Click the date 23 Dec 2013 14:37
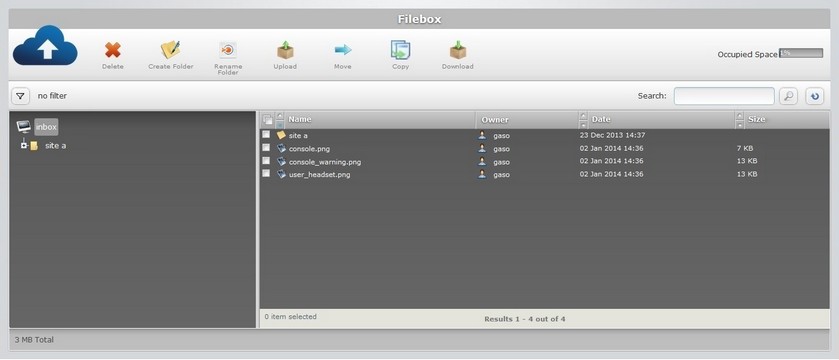This screenshot has height=360, width=839. 612,135
